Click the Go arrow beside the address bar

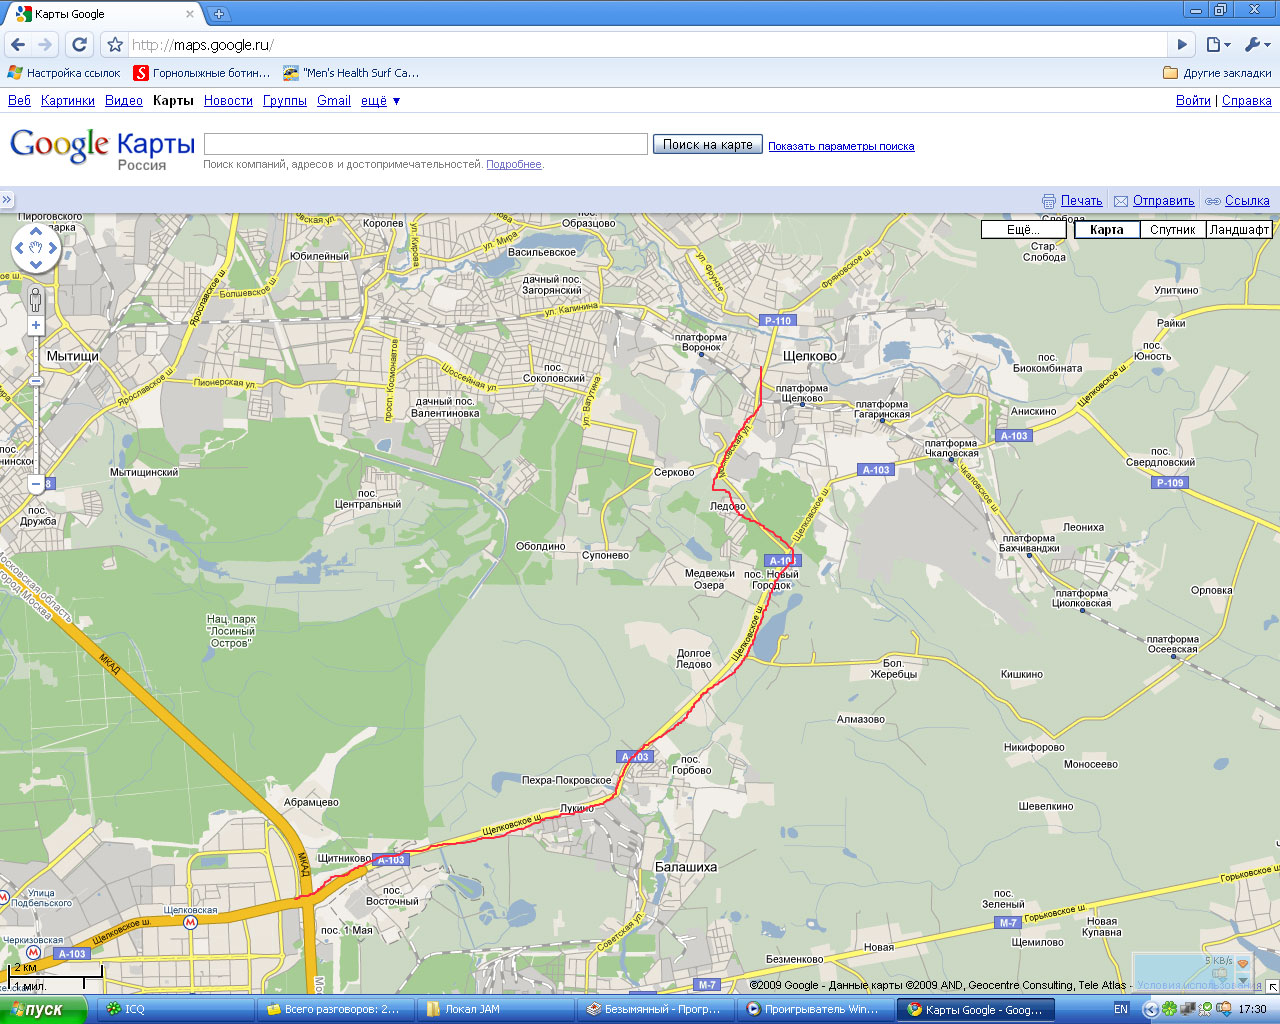point(1182,44)
